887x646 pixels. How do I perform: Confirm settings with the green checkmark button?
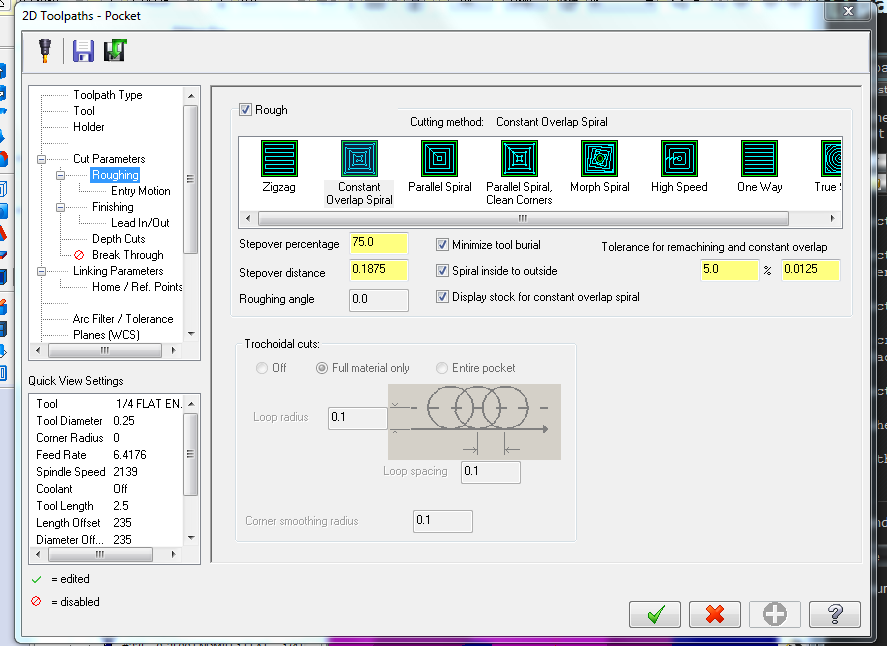coord(655,614)
